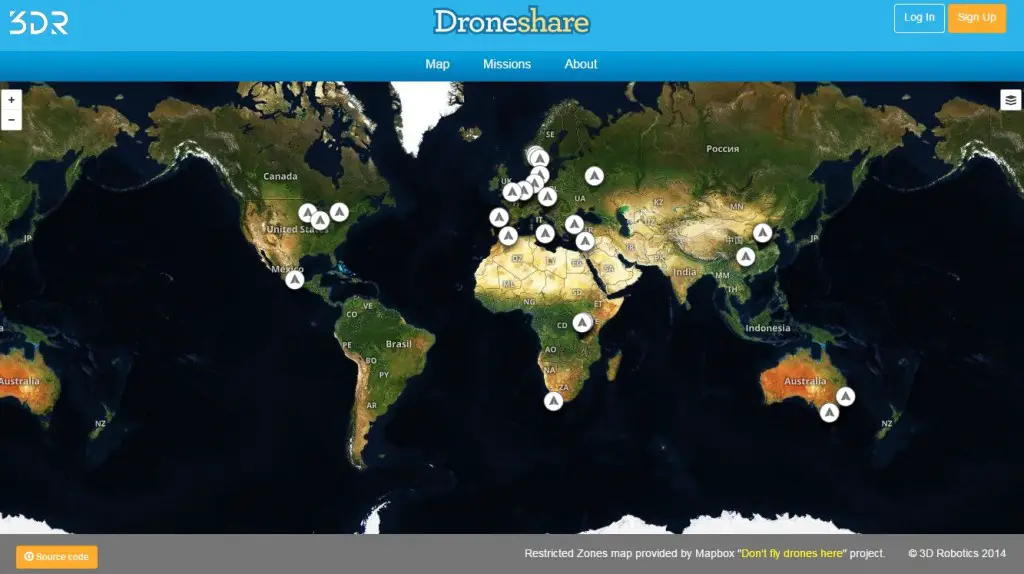Click the Россия map label
This screenshot has width=1024, height=574.
(722, 149)
